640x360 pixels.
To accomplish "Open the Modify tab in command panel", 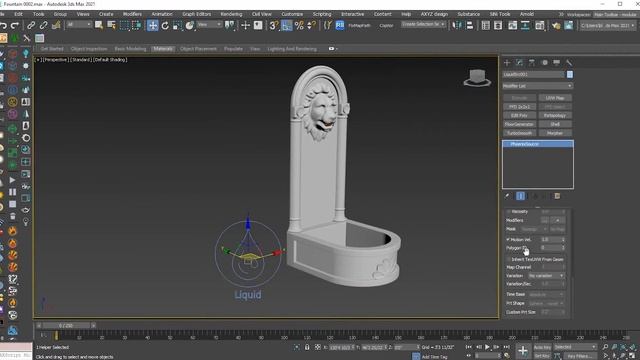I will (519, 62).
